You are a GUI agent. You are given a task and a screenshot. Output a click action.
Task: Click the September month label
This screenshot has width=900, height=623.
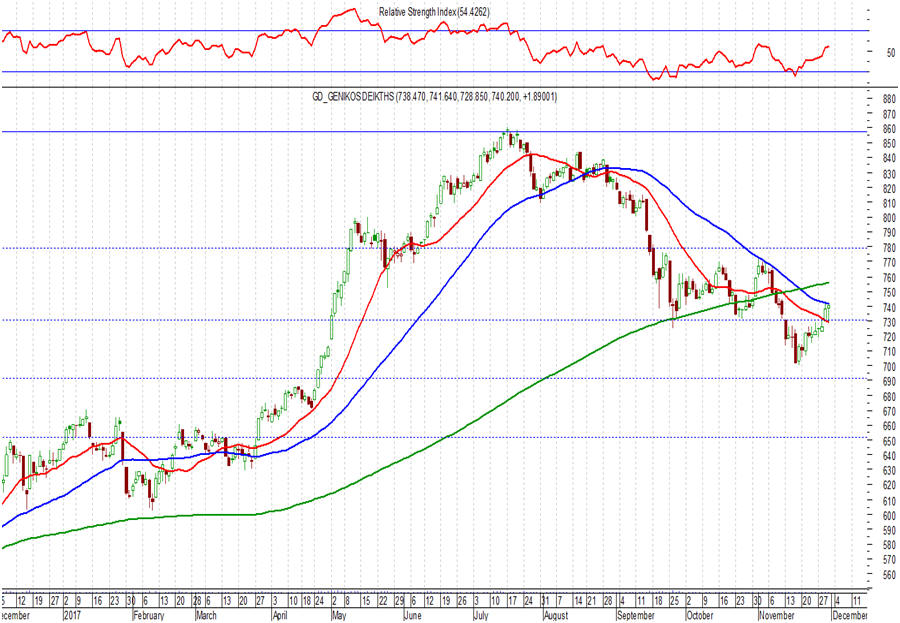click(x=635, y=615)
